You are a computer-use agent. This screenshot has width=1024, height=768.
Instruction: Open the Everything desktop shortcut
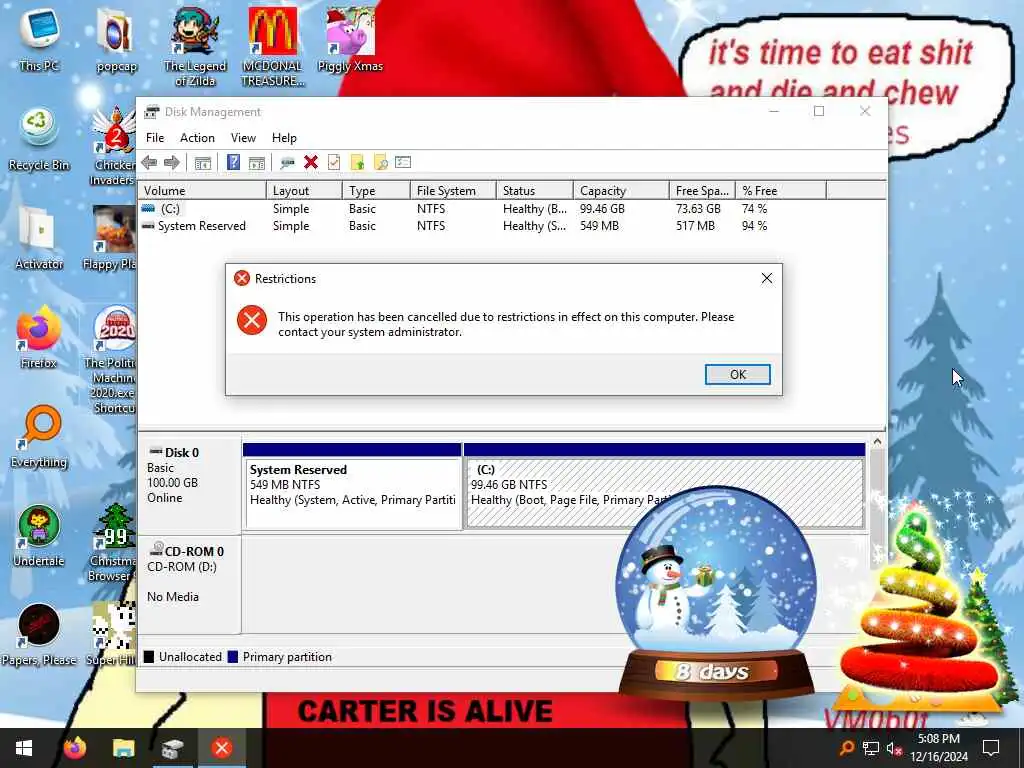[x=39, y=436]
